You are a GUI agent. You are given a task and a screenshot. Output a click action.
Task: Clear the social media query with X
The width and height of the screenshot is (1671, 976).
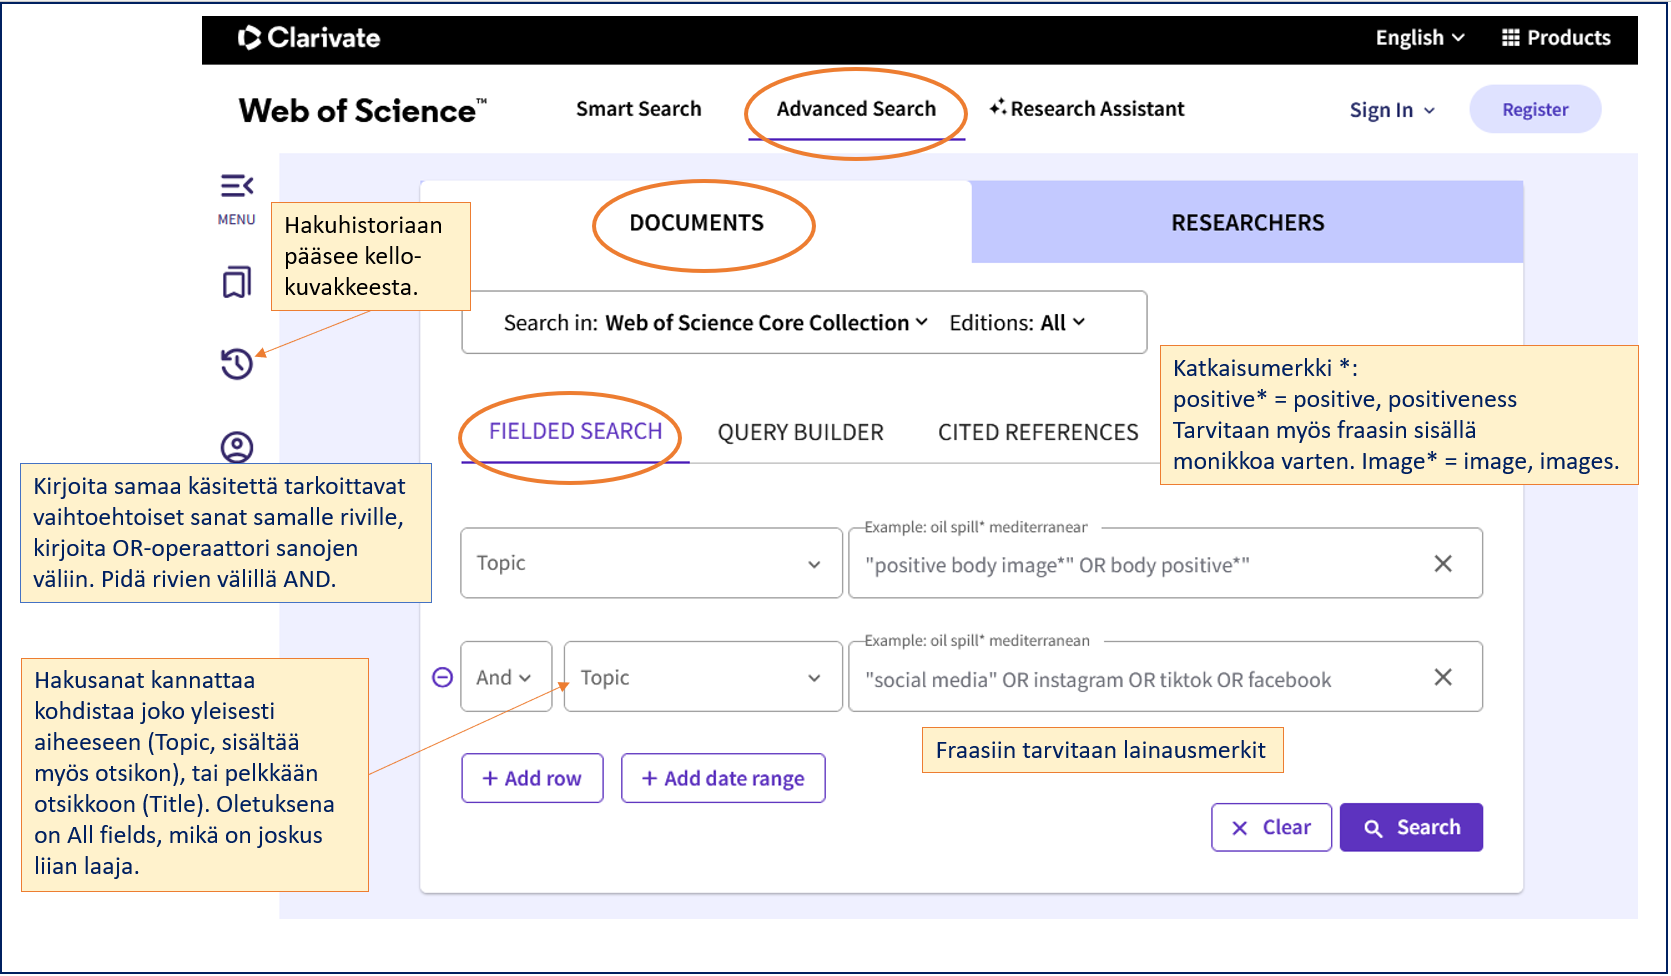pos(1443,677)
